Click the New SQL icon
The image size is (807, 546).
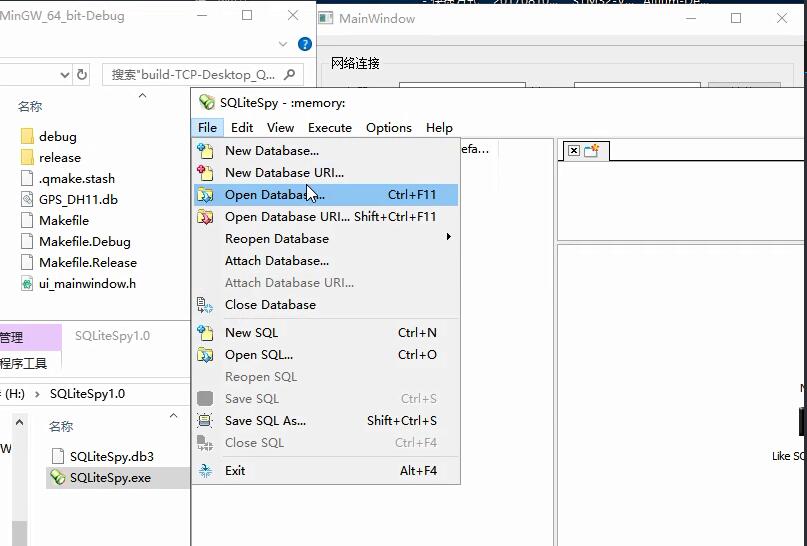[205, 332]
